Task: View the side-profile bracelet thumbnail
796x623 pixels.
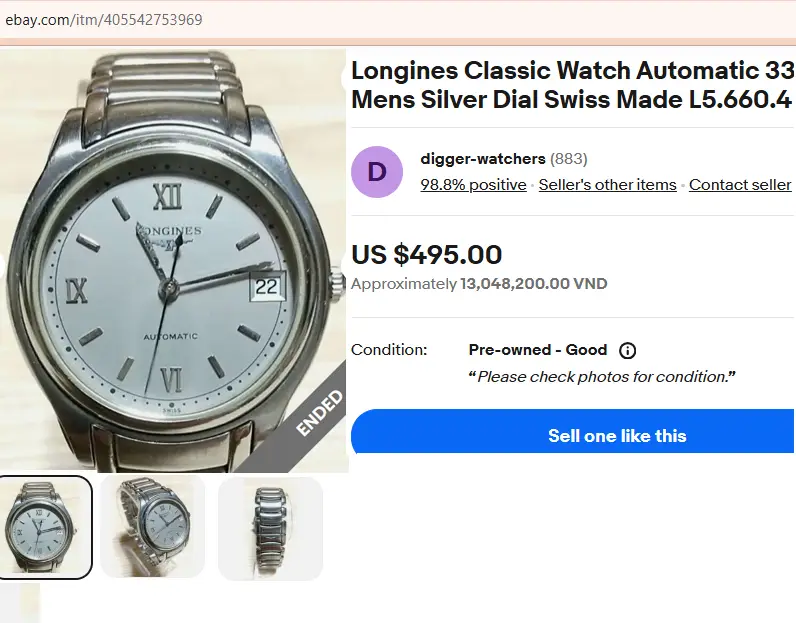Action: point(270,527)
